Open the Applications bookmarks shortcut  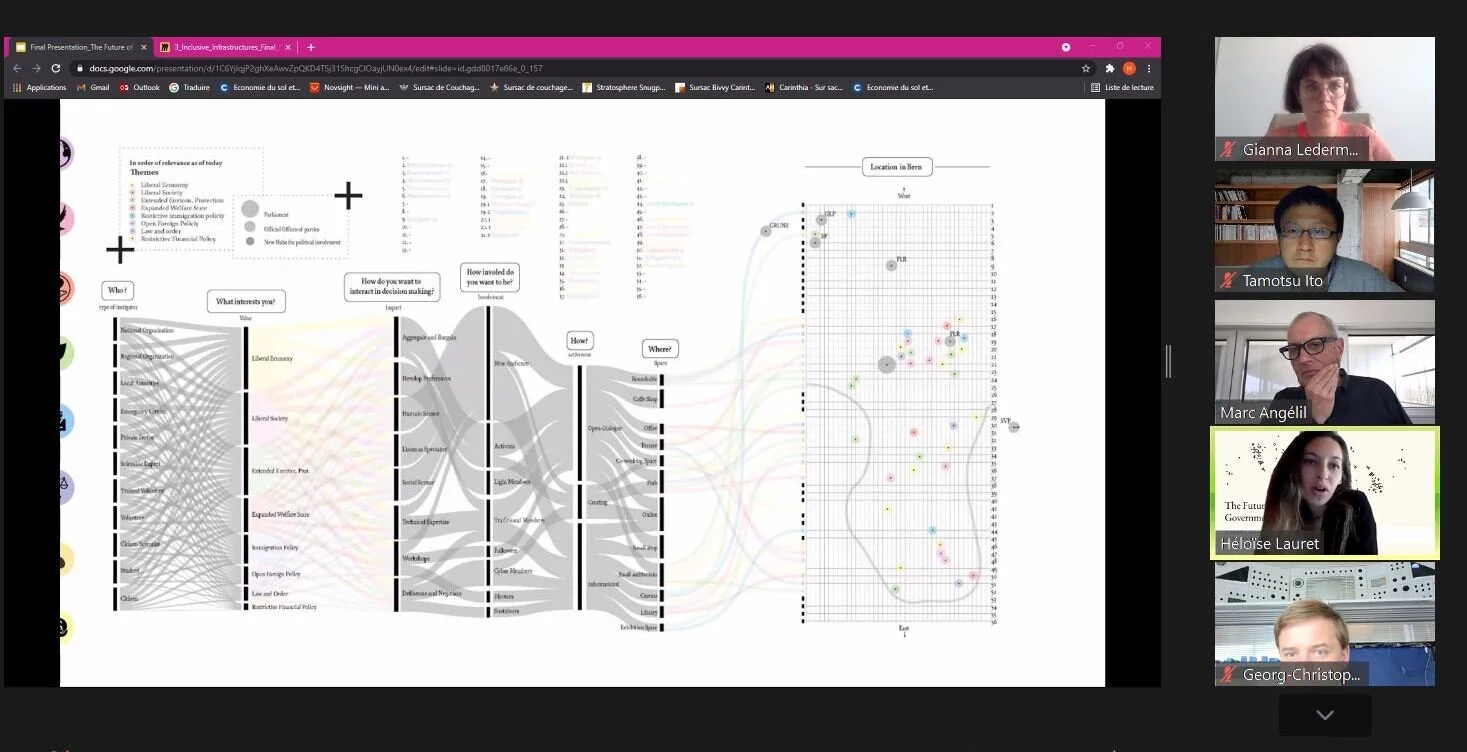[40, 88]
